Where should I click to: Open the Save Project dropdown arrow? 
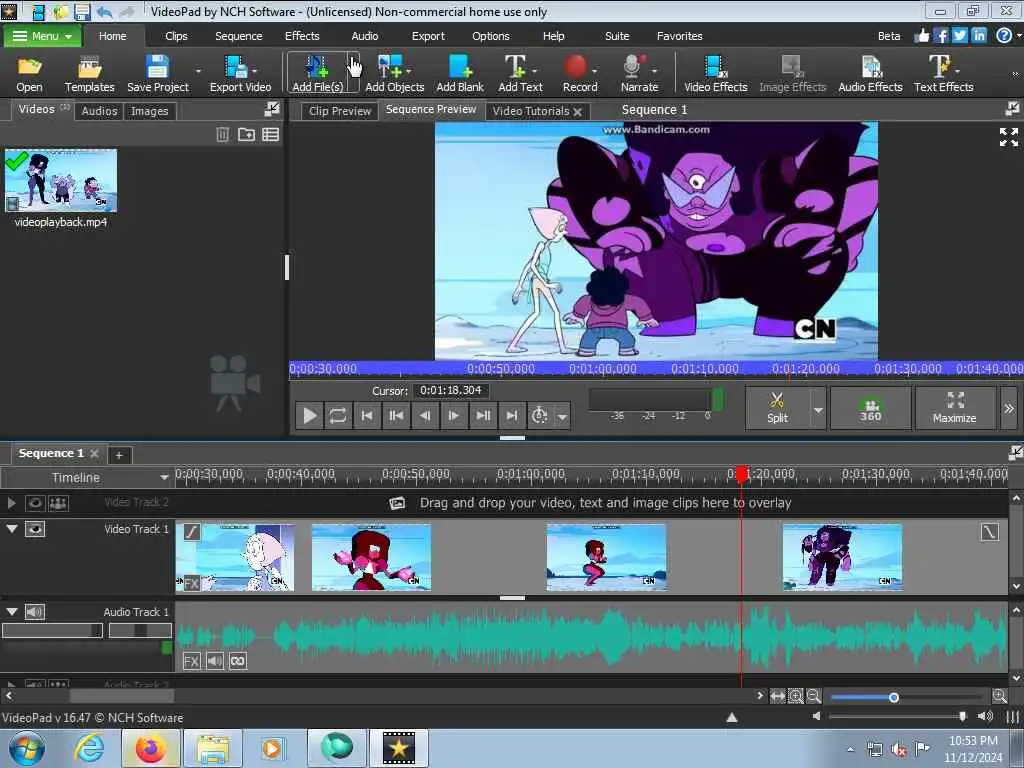198,71
